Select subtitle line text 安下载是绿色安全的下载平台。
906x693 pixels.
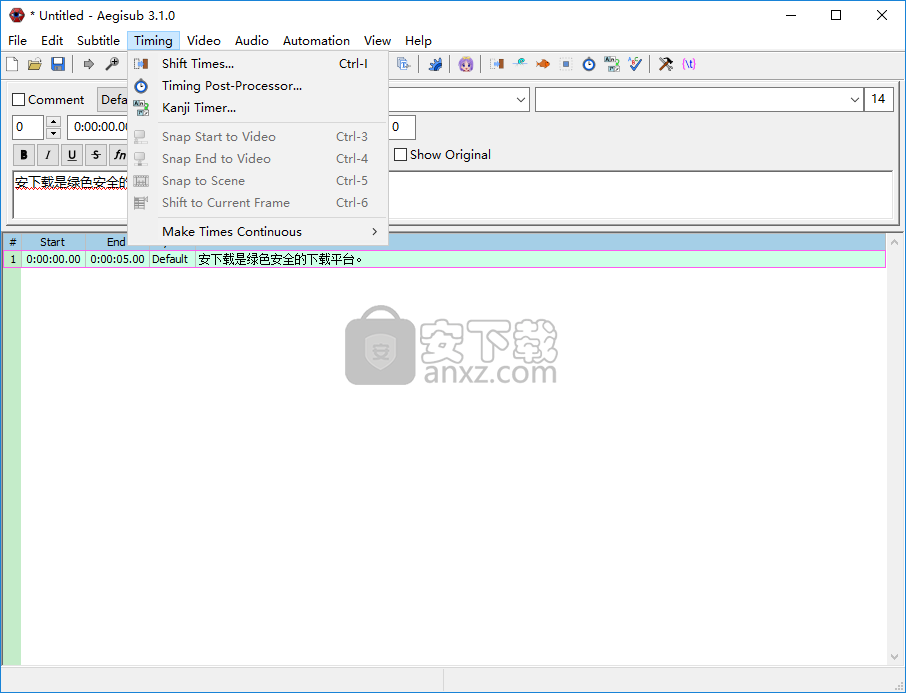click(281, 260)
